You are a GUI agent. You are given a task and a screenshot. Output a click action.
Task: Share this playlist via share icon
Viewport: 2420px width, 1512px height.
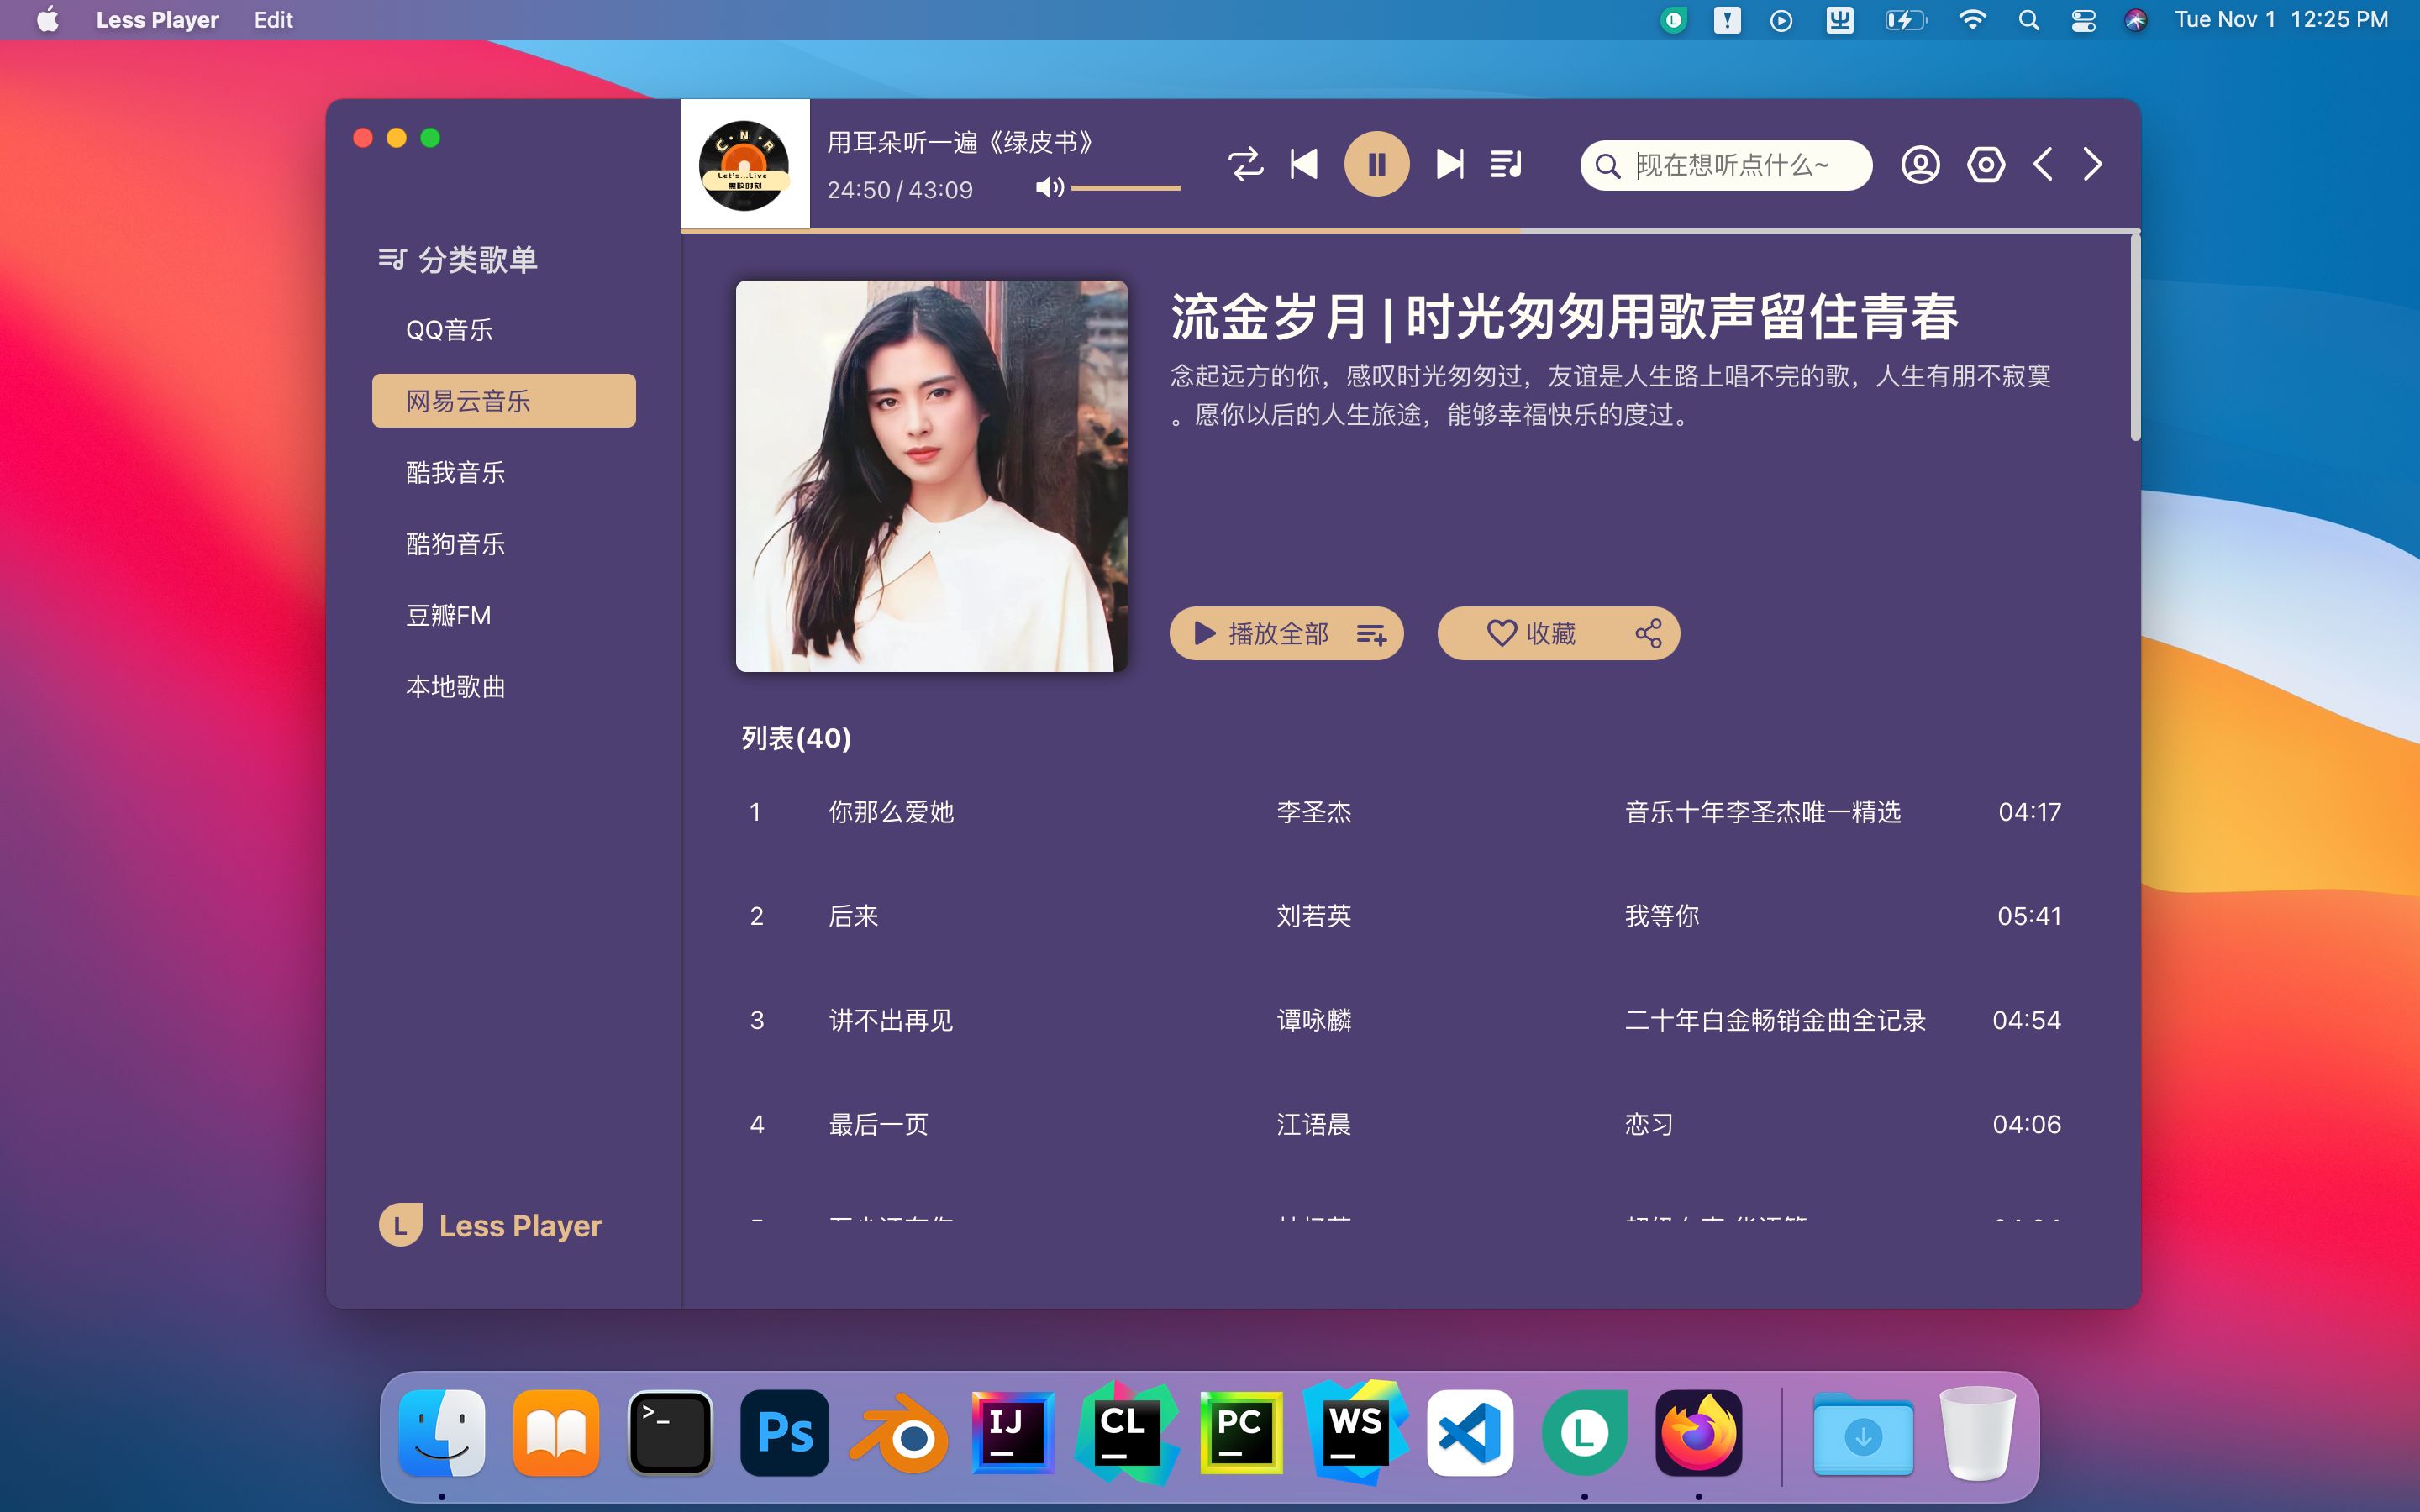[x=1648, y=634]
